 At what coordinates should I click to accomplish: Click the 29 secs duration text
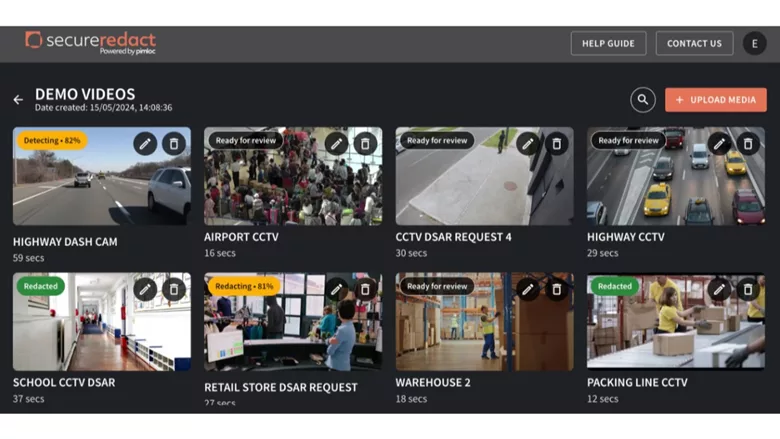(x=603, y=253)
